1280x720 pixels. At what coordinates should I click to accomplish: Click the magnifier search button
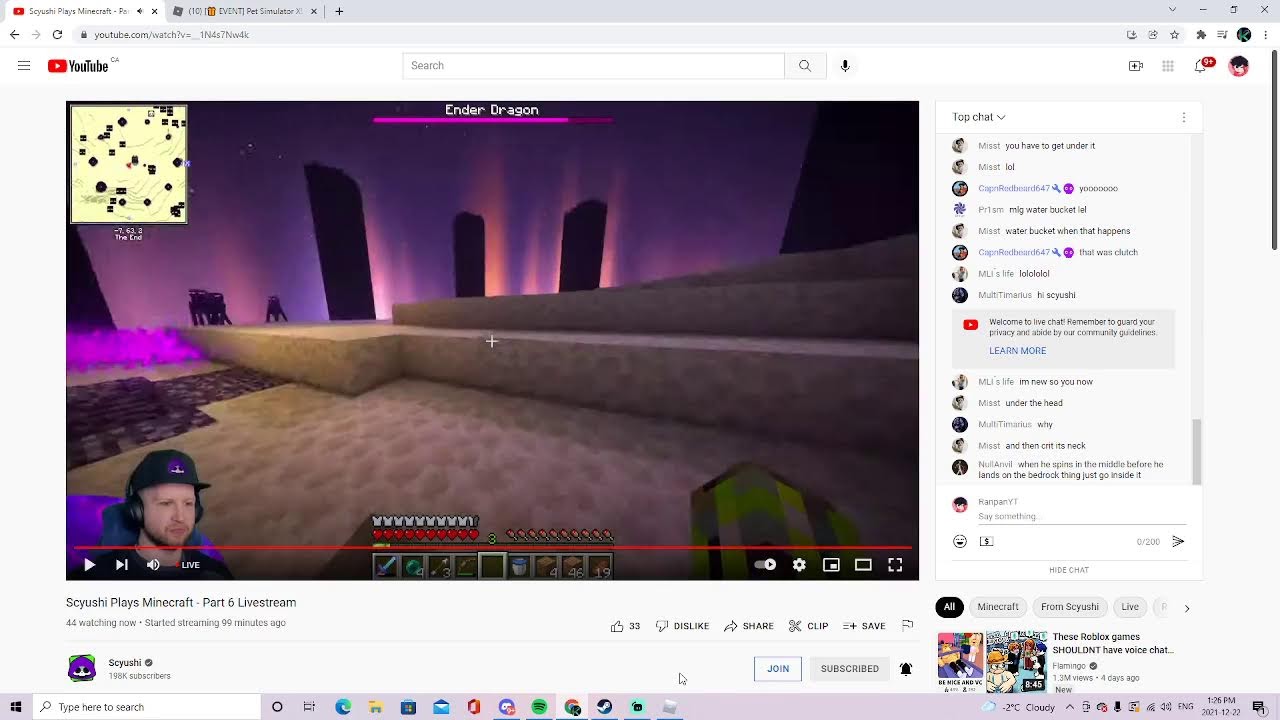805,66
